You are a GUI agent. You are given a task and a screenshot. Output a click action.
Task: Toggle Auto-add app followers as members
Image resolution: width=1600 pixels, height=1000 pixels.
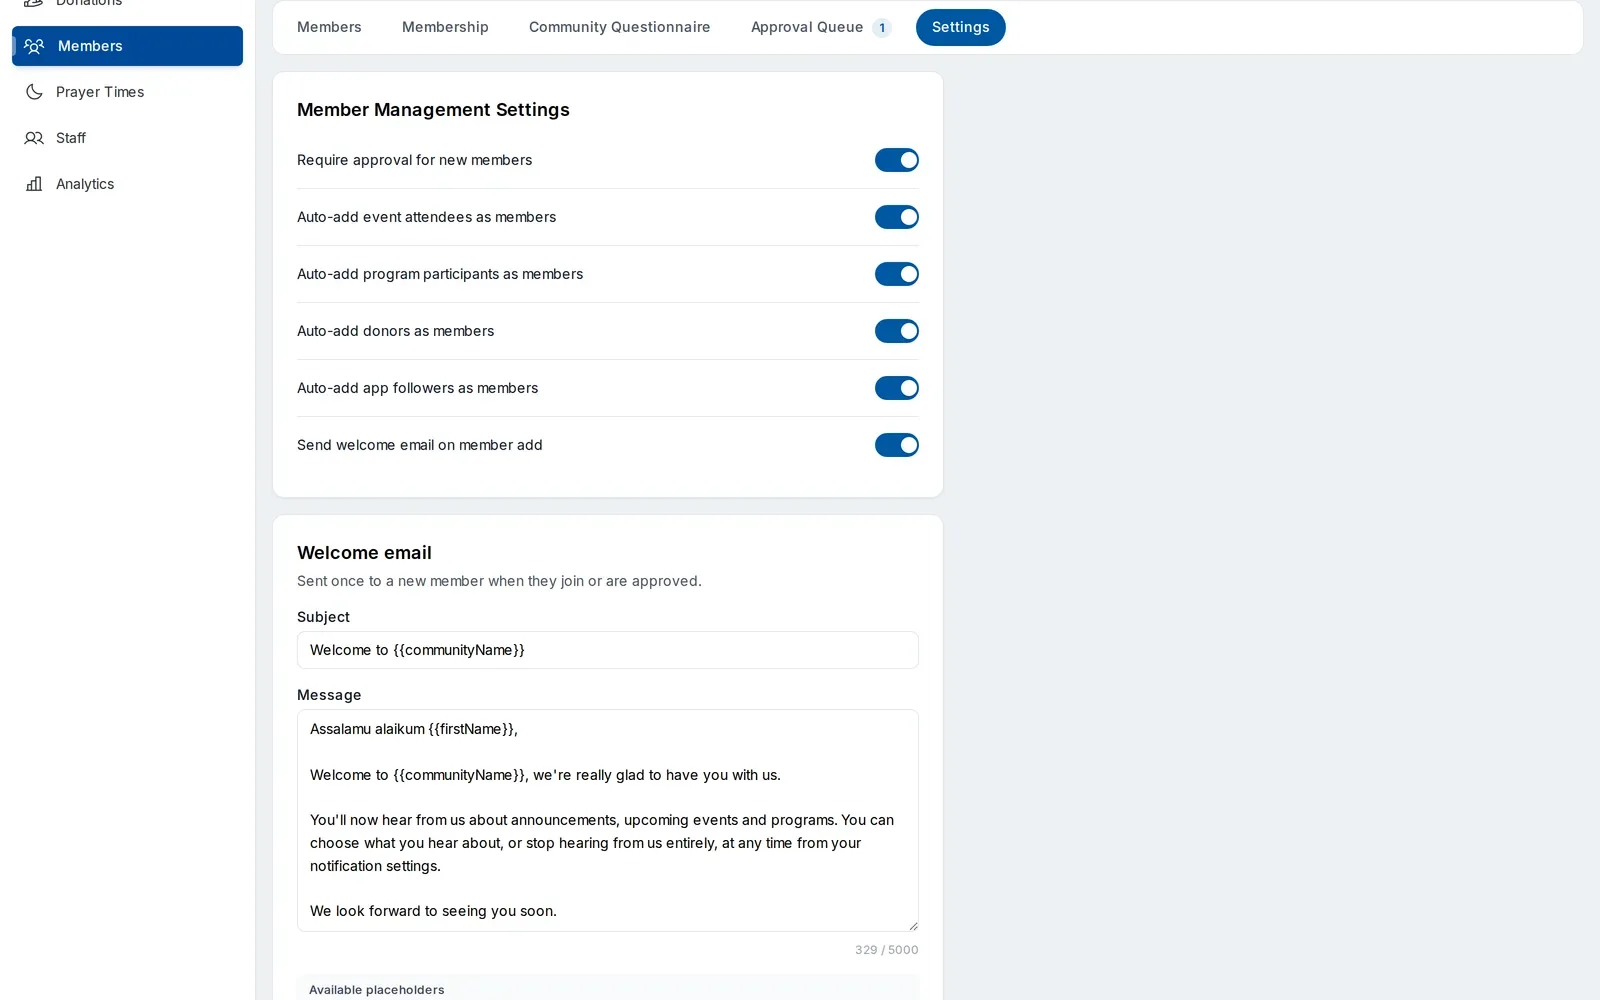897,388
